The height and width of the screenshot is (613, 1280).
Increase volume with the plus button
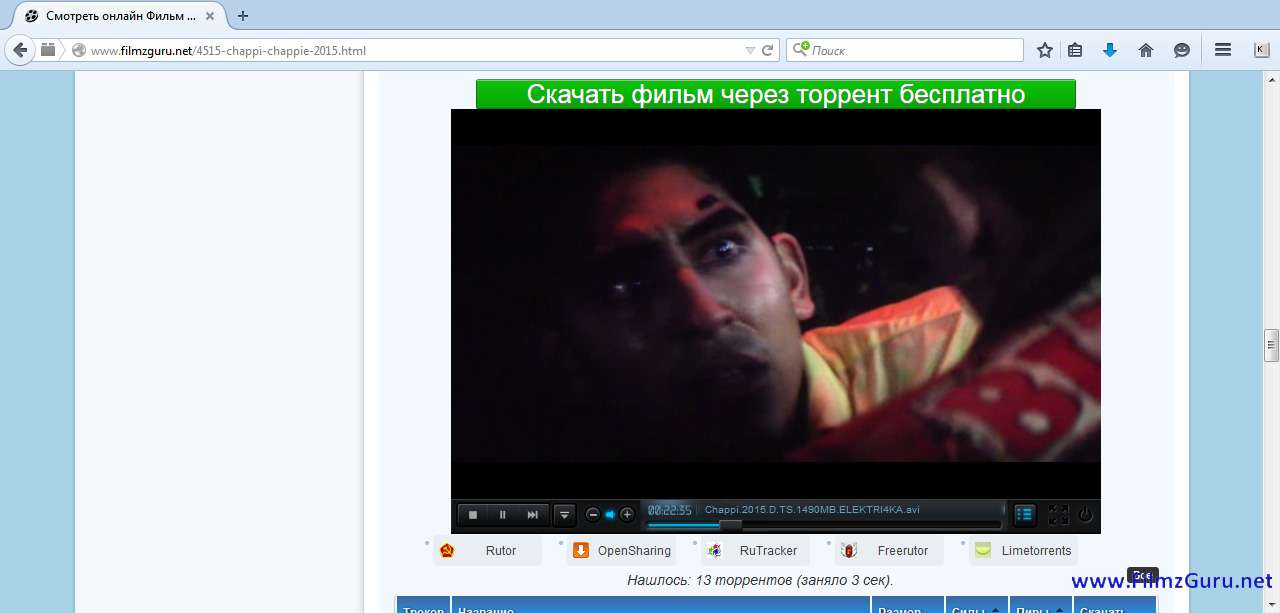[x=627, y=515]
